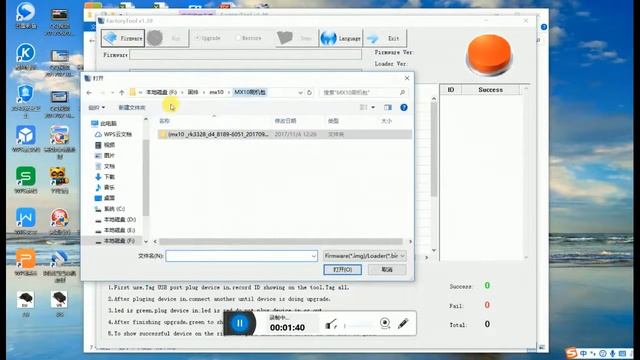Click the mx10 breadcrumb in address bar
640x360 pixels.
click(216, 92)
